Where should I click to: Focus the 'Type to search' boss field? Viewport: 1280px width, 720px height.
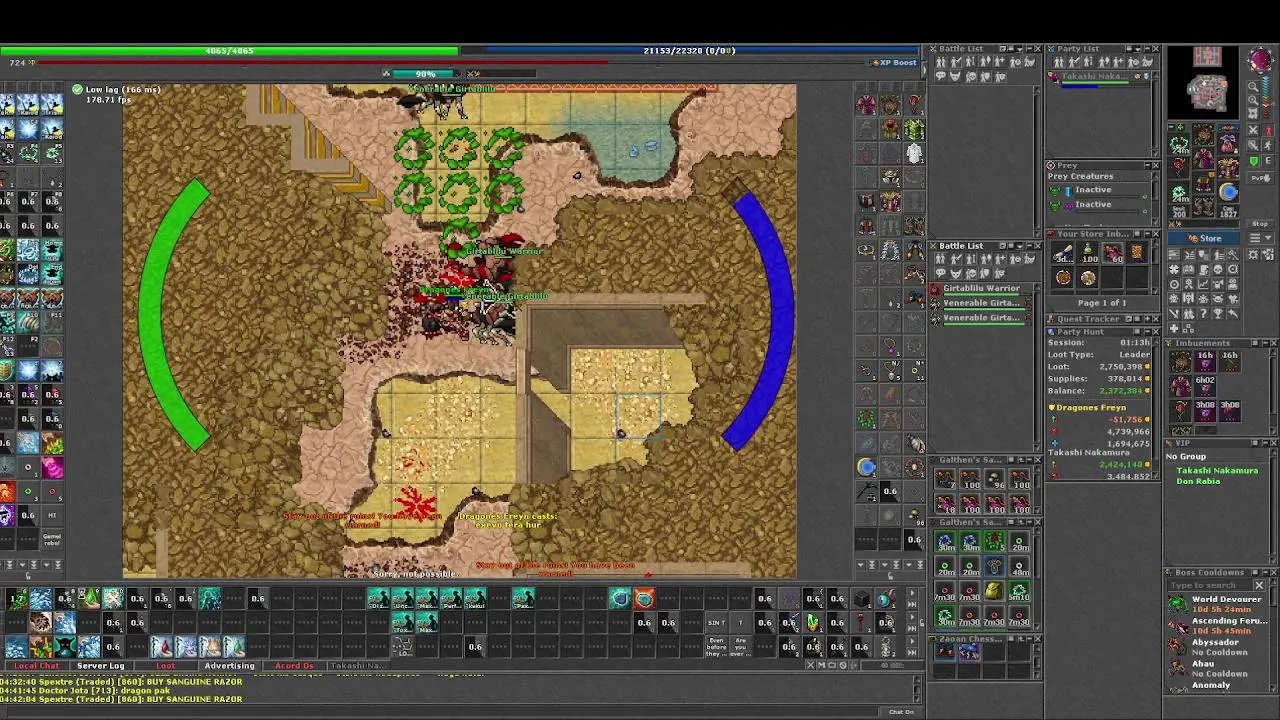click(x=1210, y=586)
